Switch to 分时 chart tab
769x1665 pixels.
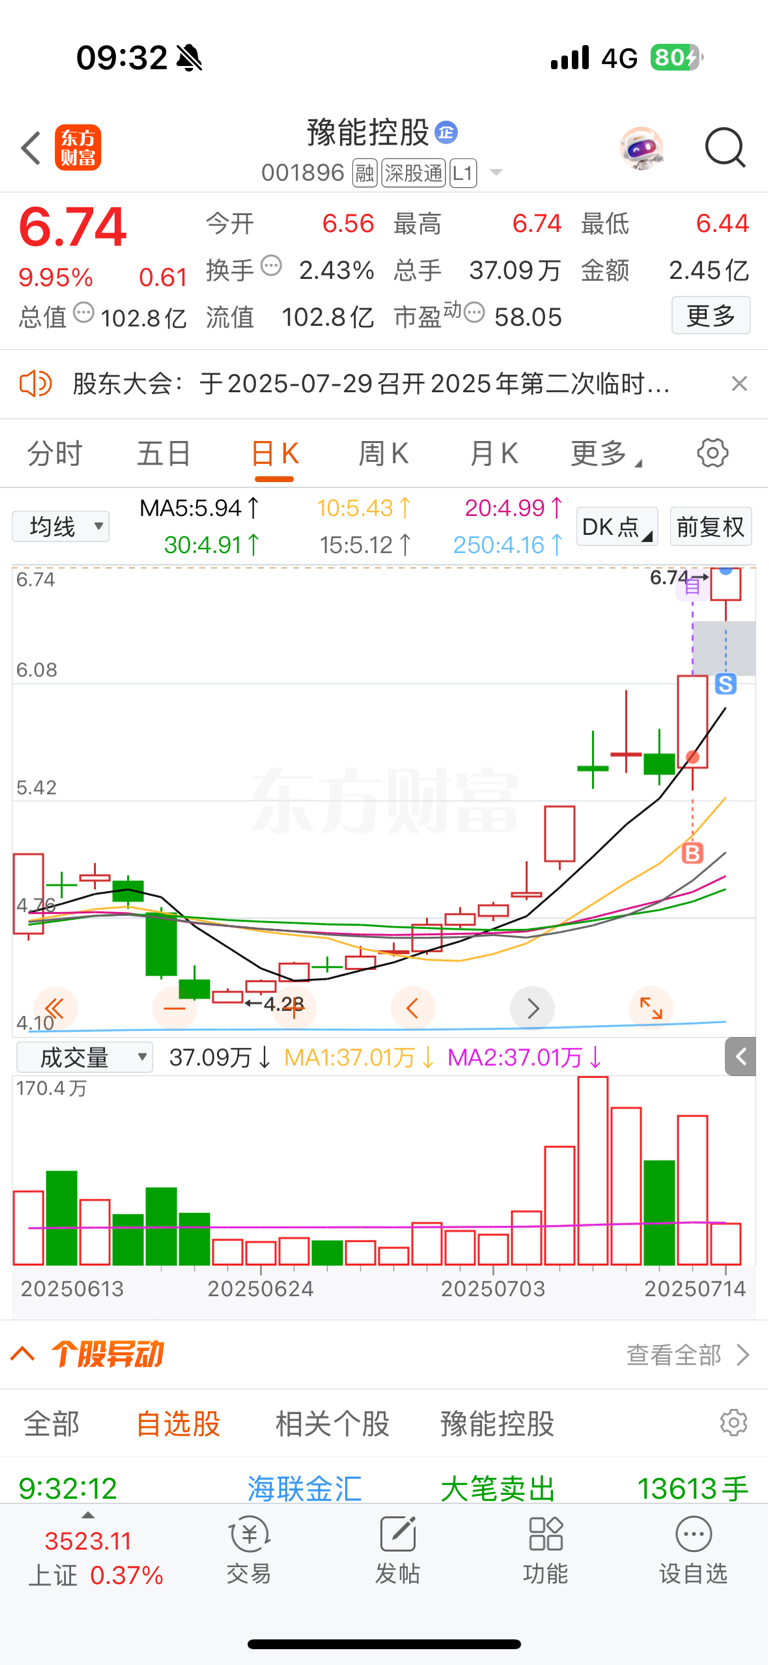pos(55,454)
